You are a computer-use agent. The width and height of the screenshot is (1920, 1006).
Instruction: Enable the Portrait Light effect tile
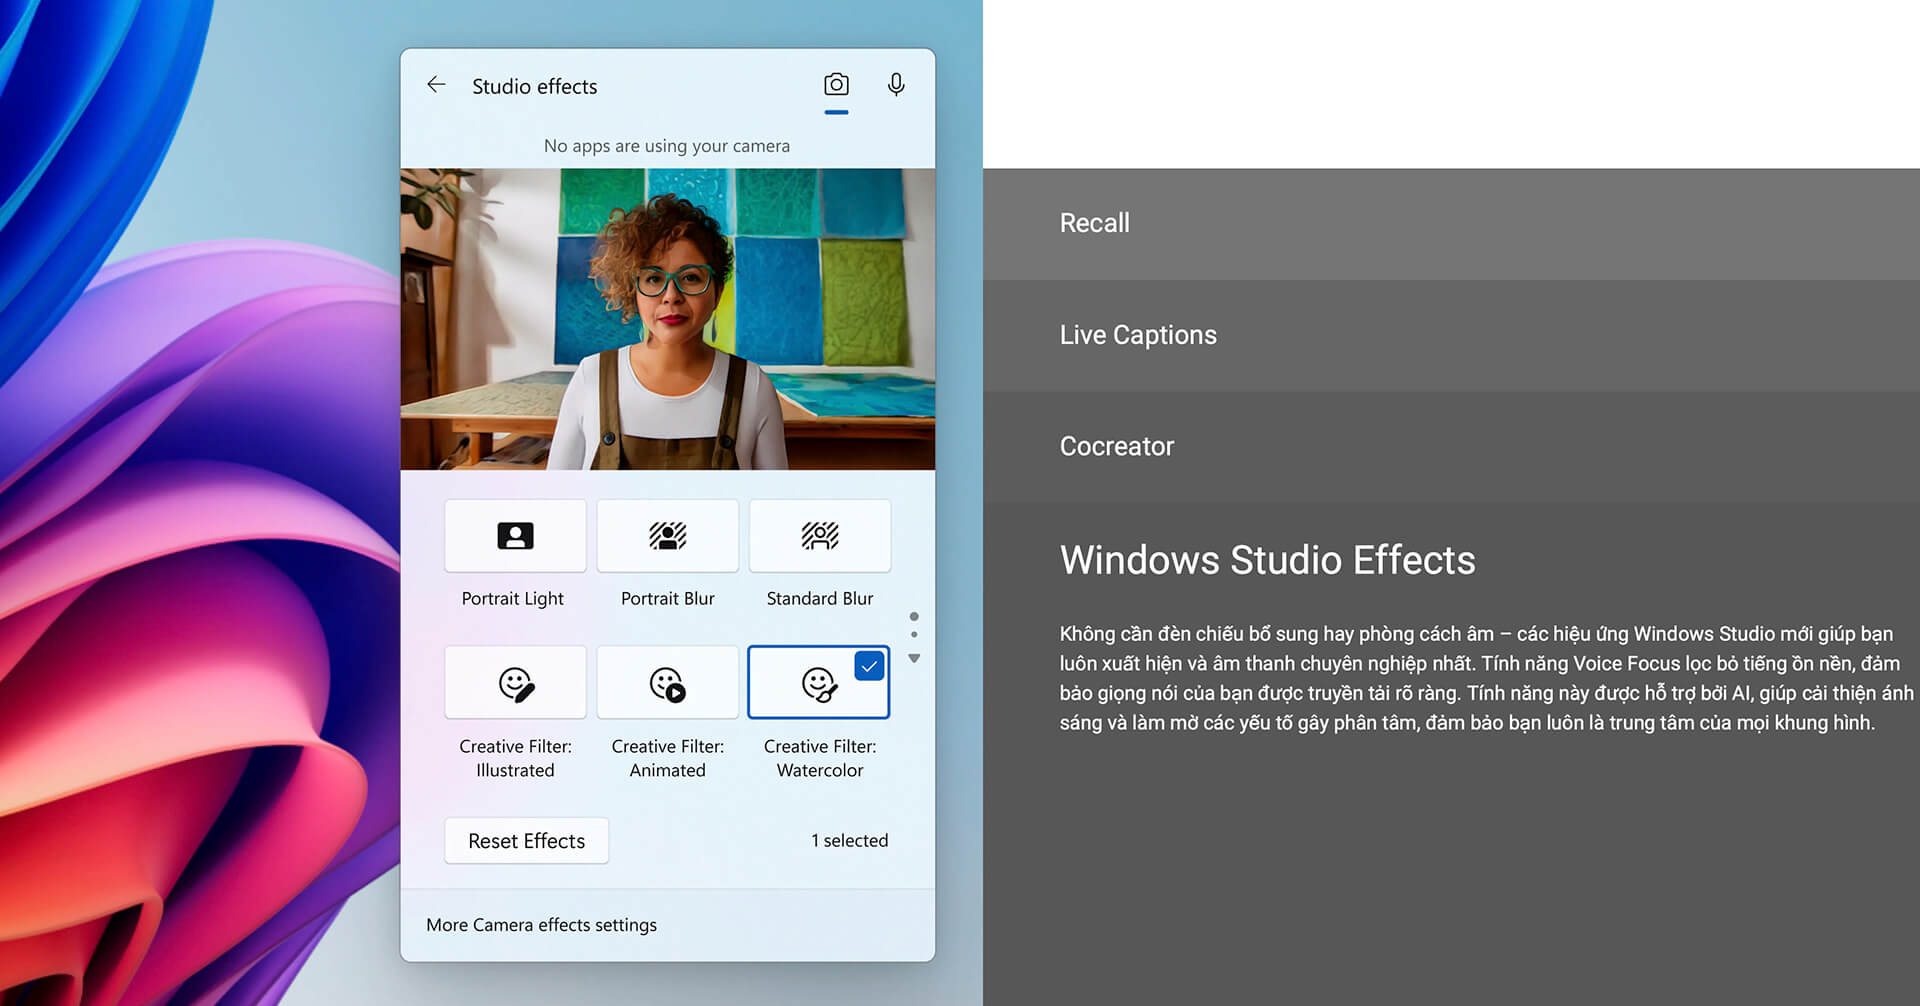click(515, 536)
